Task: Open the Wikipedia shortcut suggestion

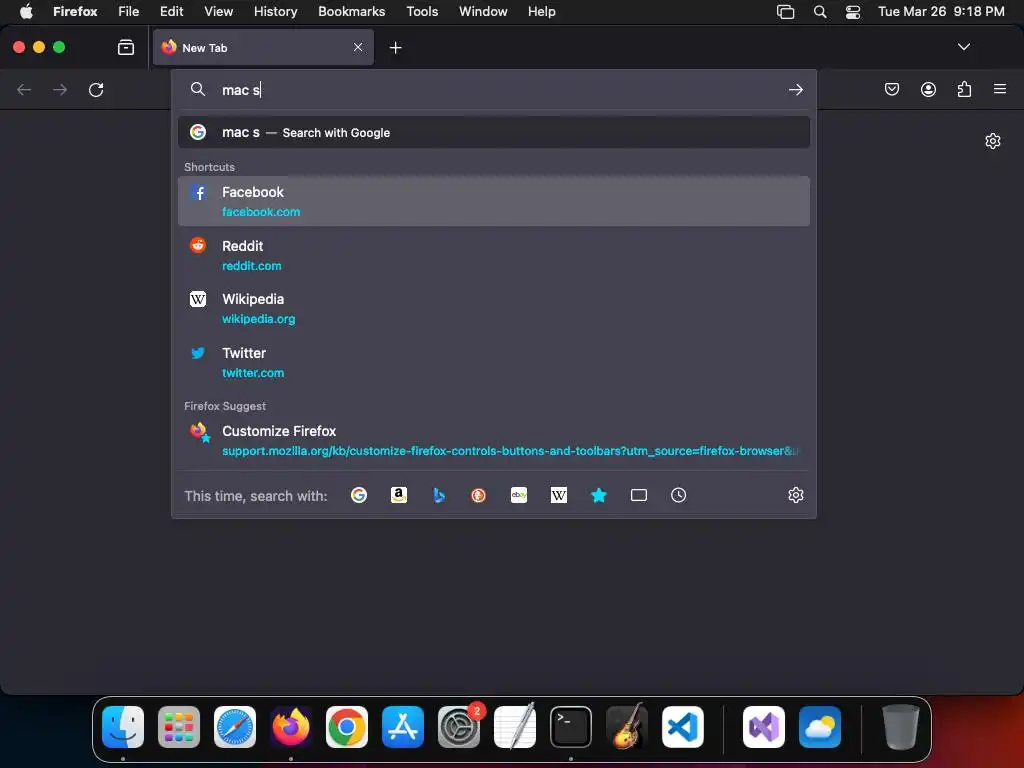Action: tap(494, 308)
